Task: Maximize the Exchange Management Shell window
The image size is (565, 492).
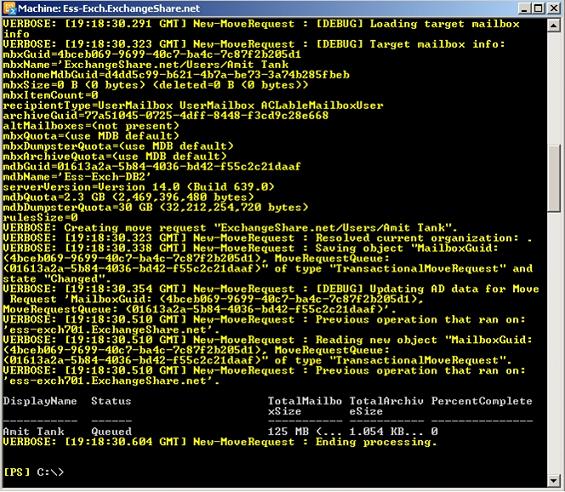Action: pyautogui.click(x=538, y=8)
